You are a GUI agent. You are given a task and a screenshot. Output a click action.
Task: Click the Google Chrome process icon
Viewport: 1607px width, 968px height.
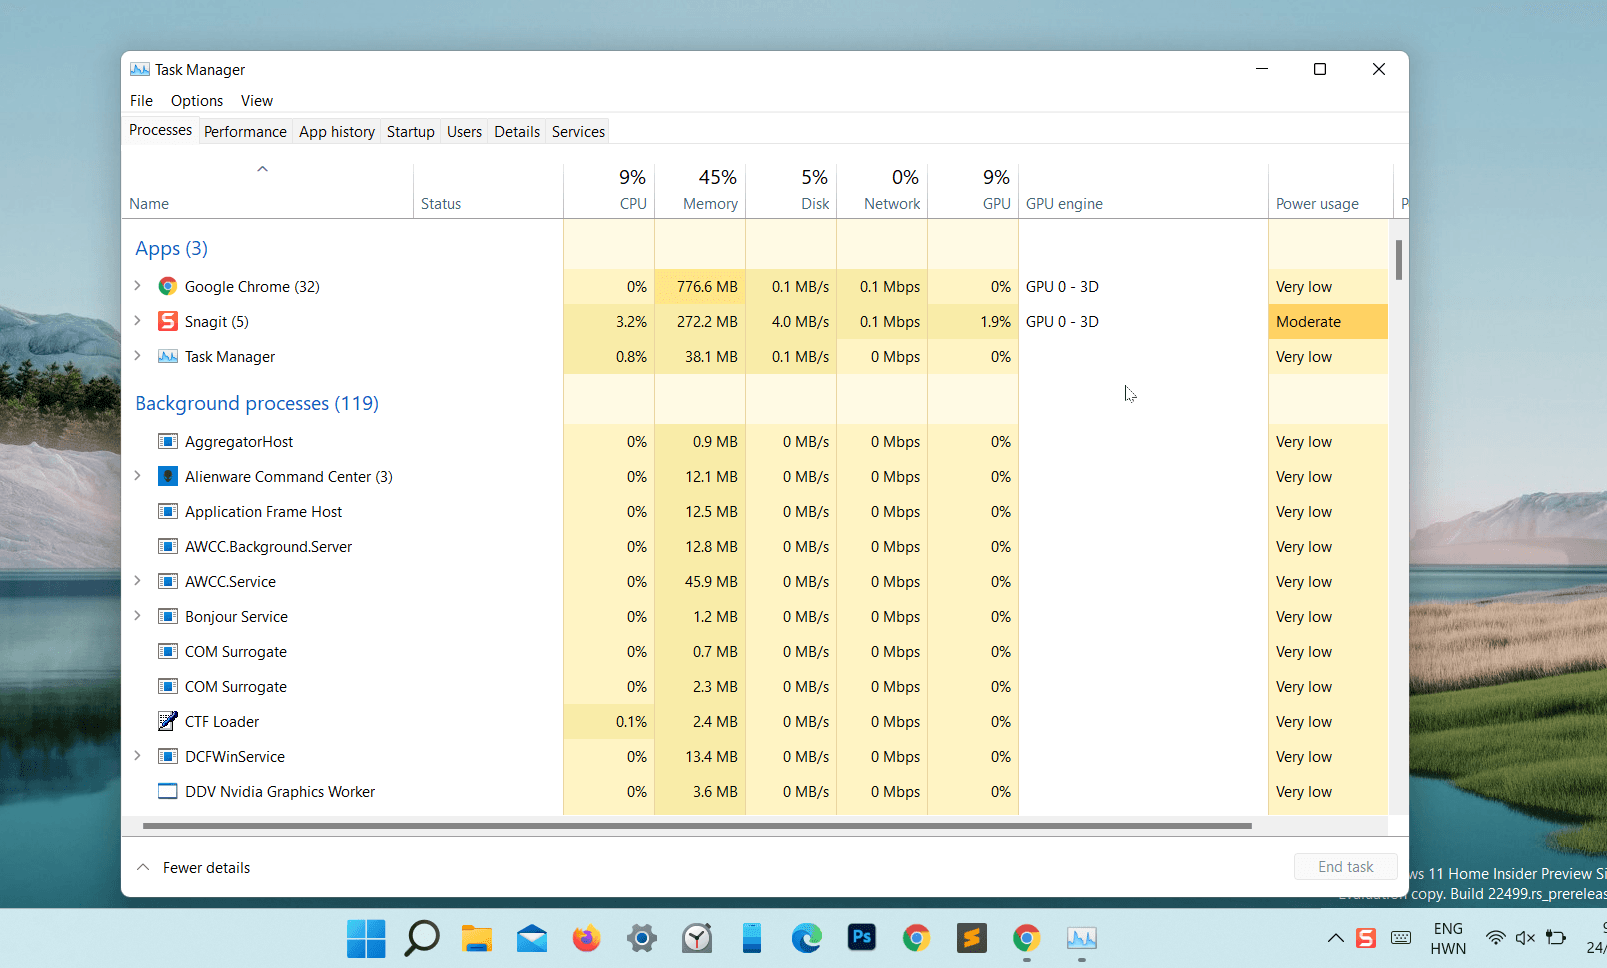168,287
